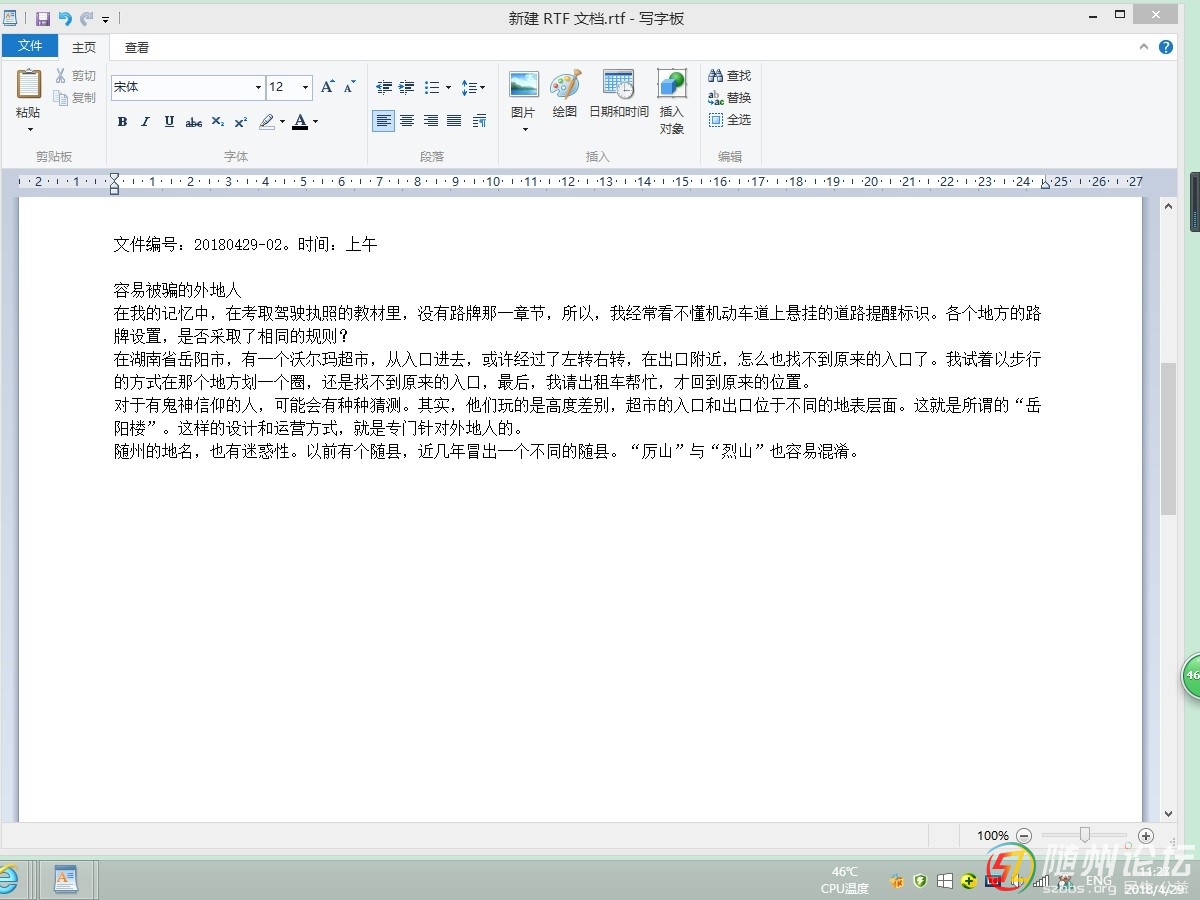Save document from quick access toolbar
The height and width of the screenshot is (900, 1200).
point(43,19)
